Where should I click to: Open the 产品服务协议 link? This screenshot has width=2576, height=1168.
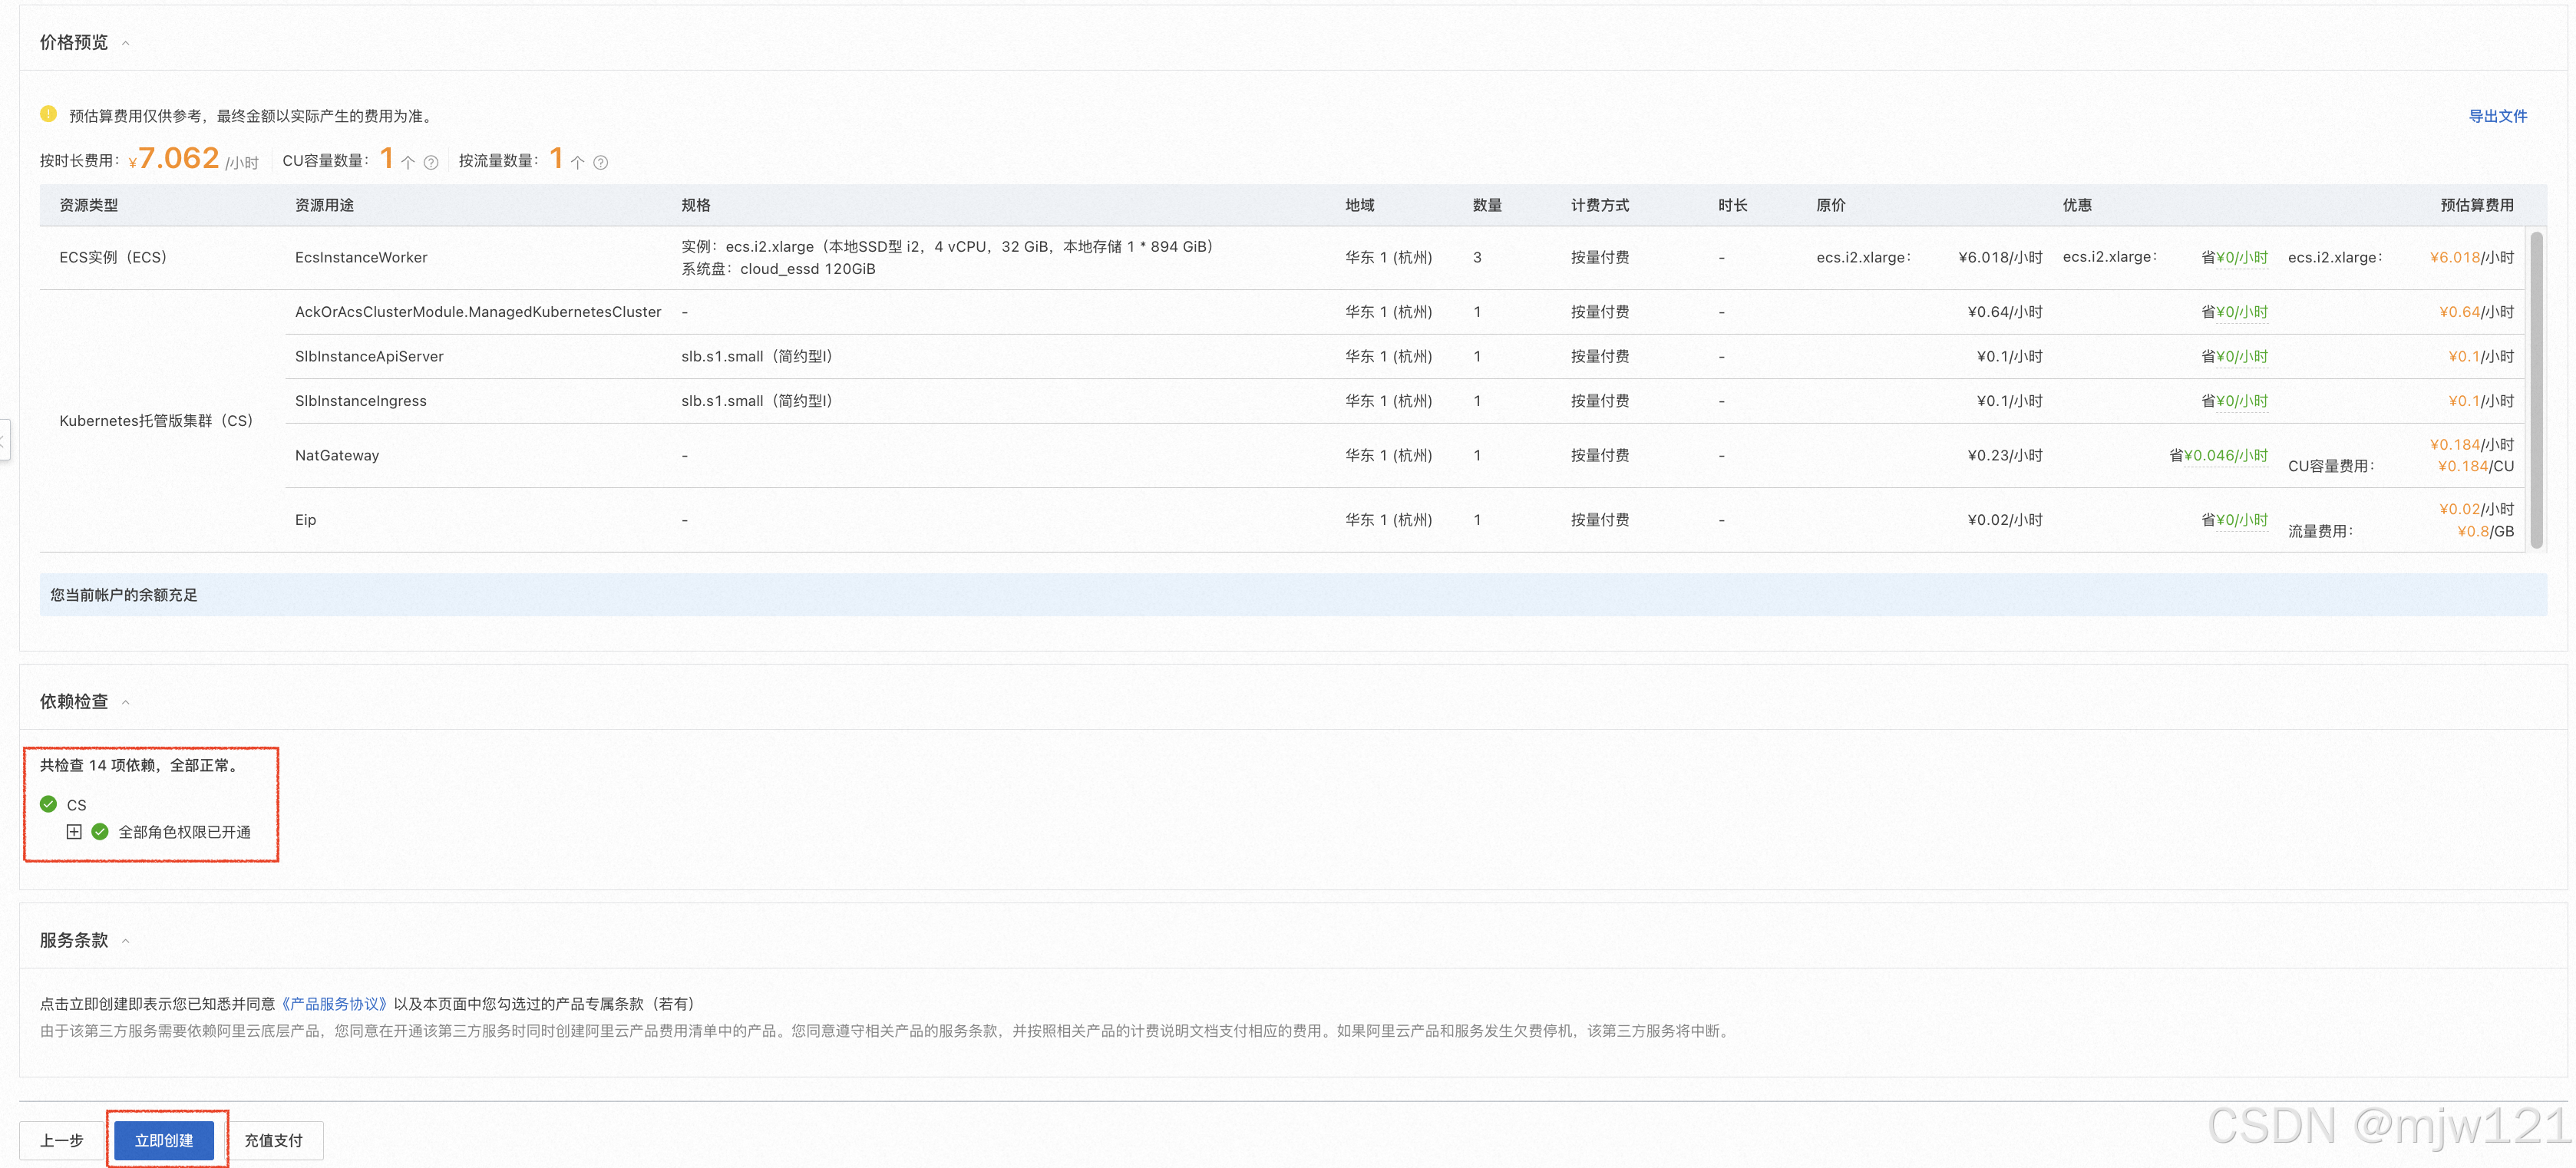pyautogui.click(x=334, y=1003)
